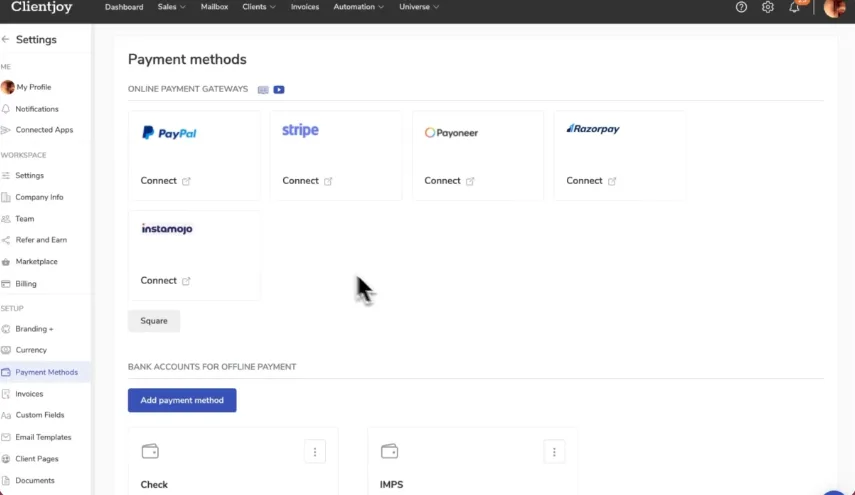Open Branding + in sidebar
The height and width of the screenshot is (495, 855).
coord(34,329)
